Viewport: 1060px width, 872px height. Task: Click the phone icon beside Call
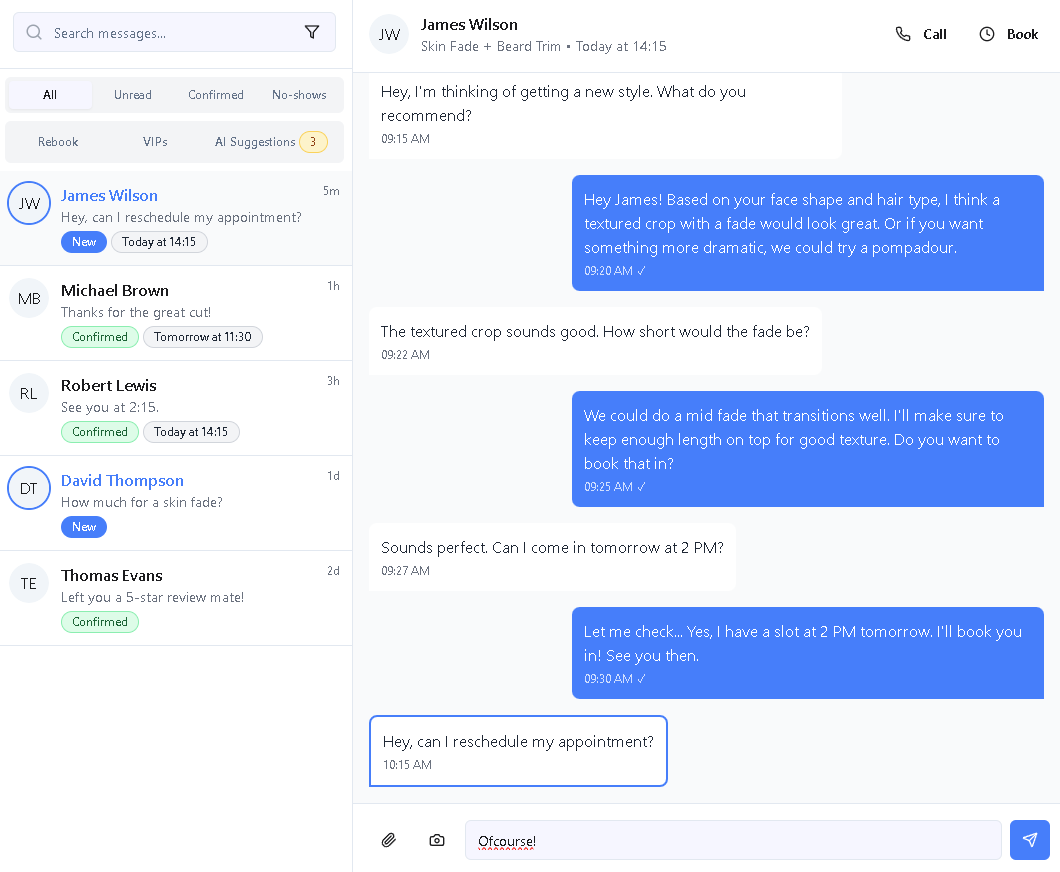click(902, 34)
